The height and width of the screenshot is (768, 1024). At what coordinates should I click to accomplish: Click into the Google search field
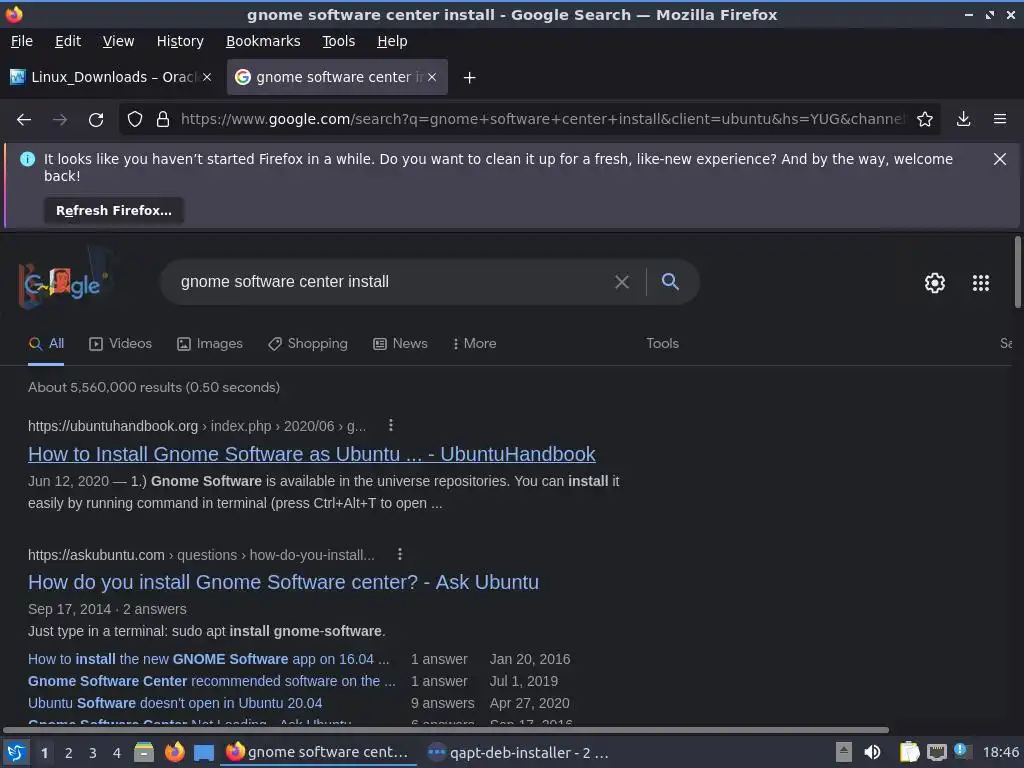coord(392,282)
